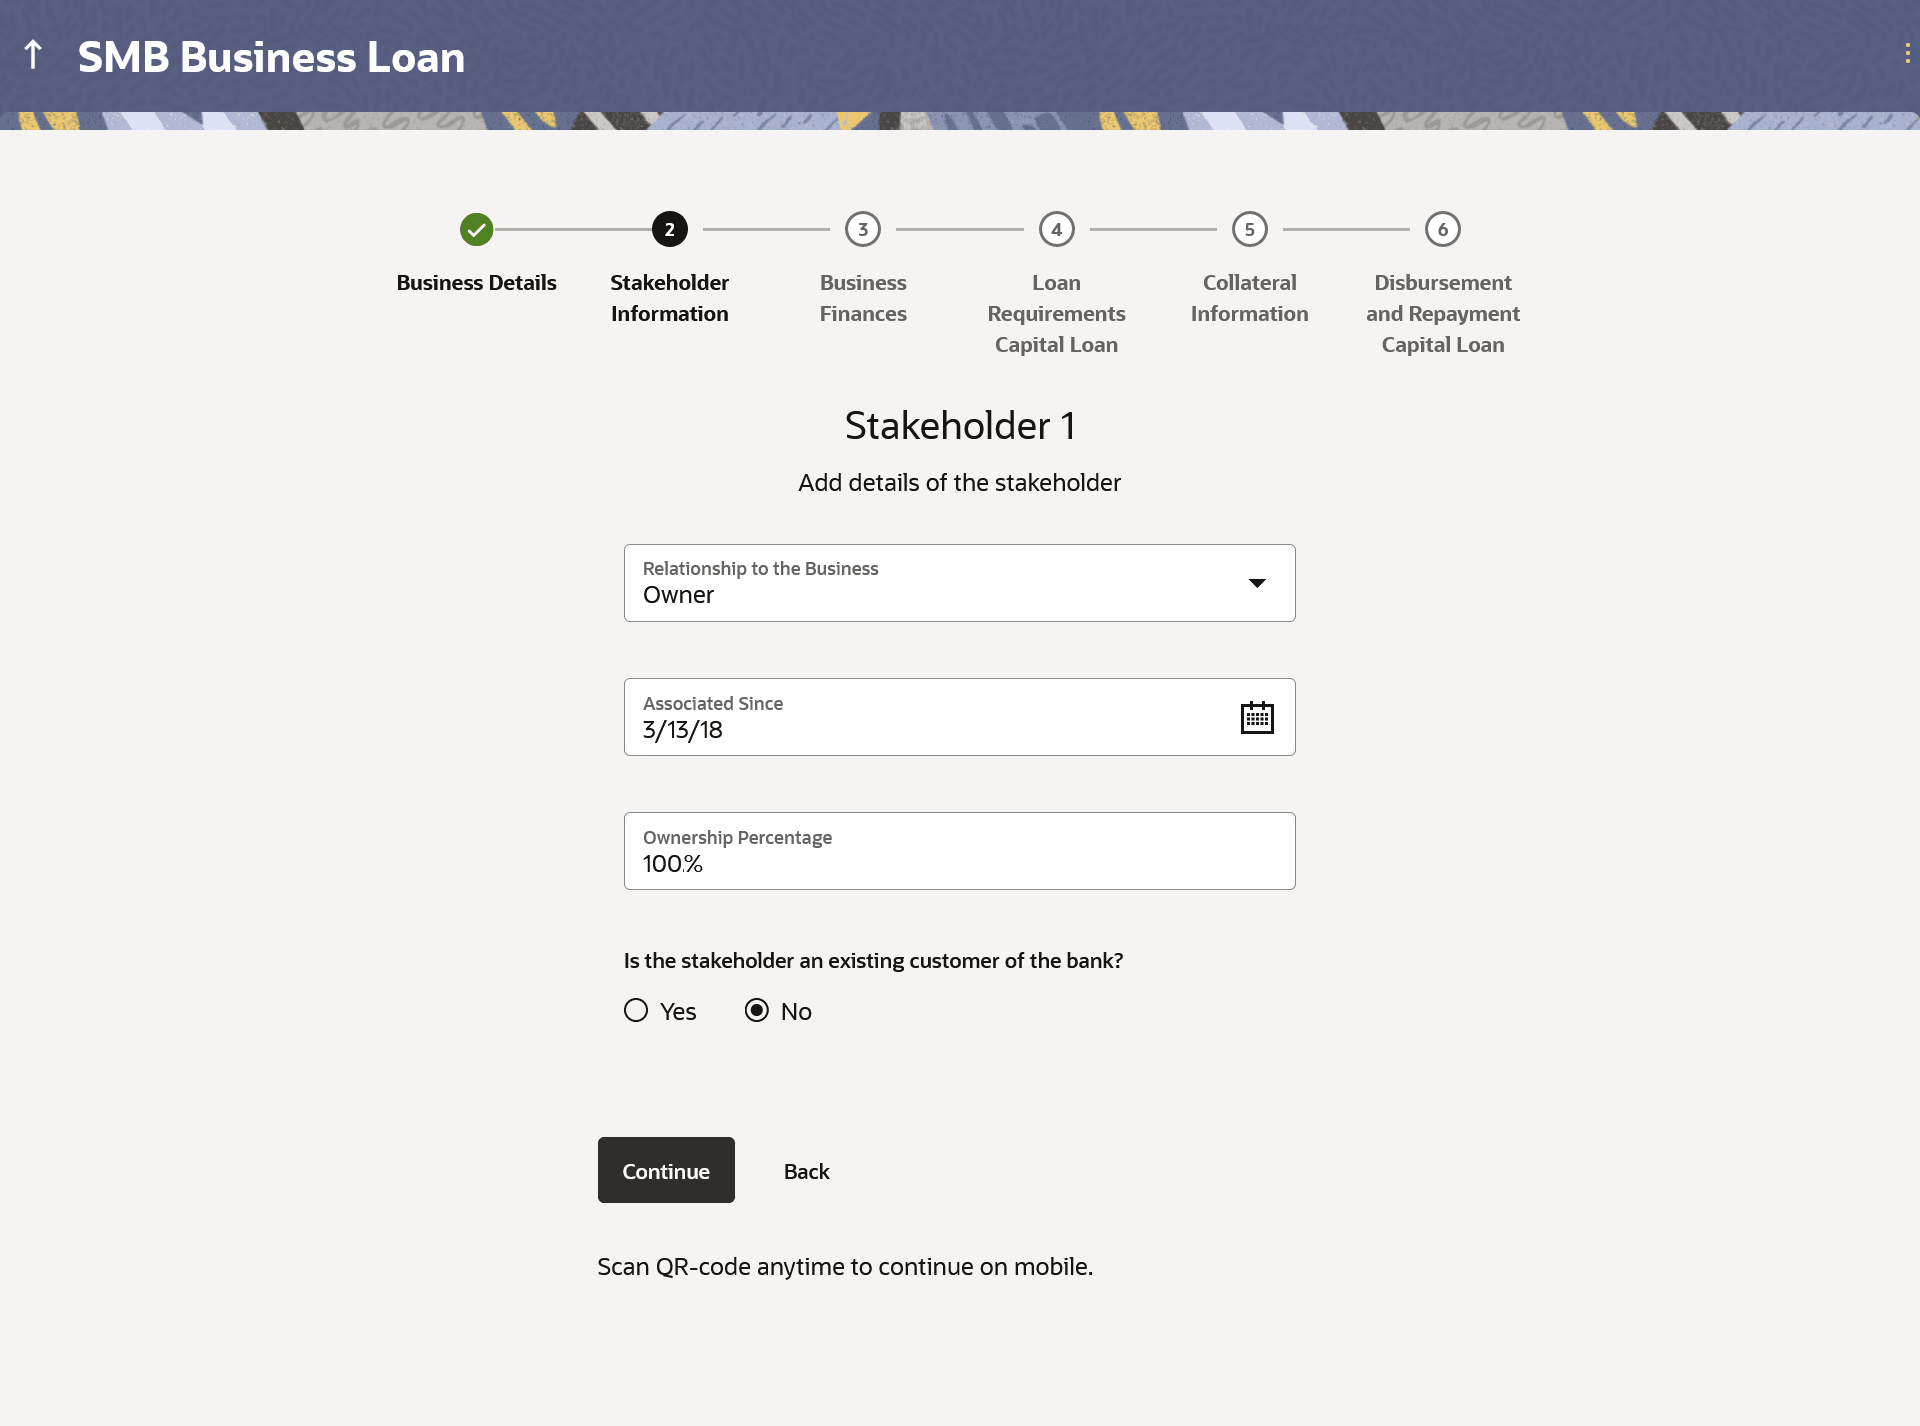Click the back arrow beside SMB Business Loan

[x=33, y=55]
